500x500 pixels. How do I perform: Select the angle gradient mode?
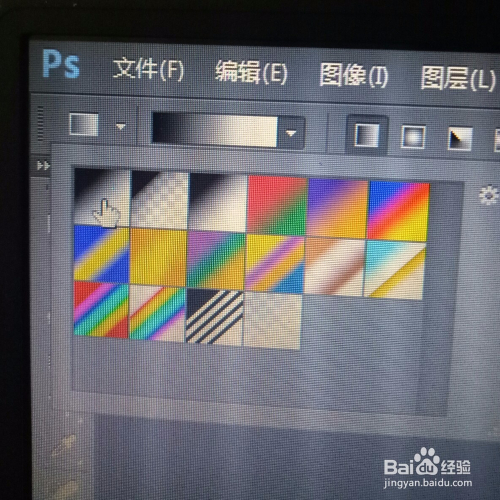[460, 138]
